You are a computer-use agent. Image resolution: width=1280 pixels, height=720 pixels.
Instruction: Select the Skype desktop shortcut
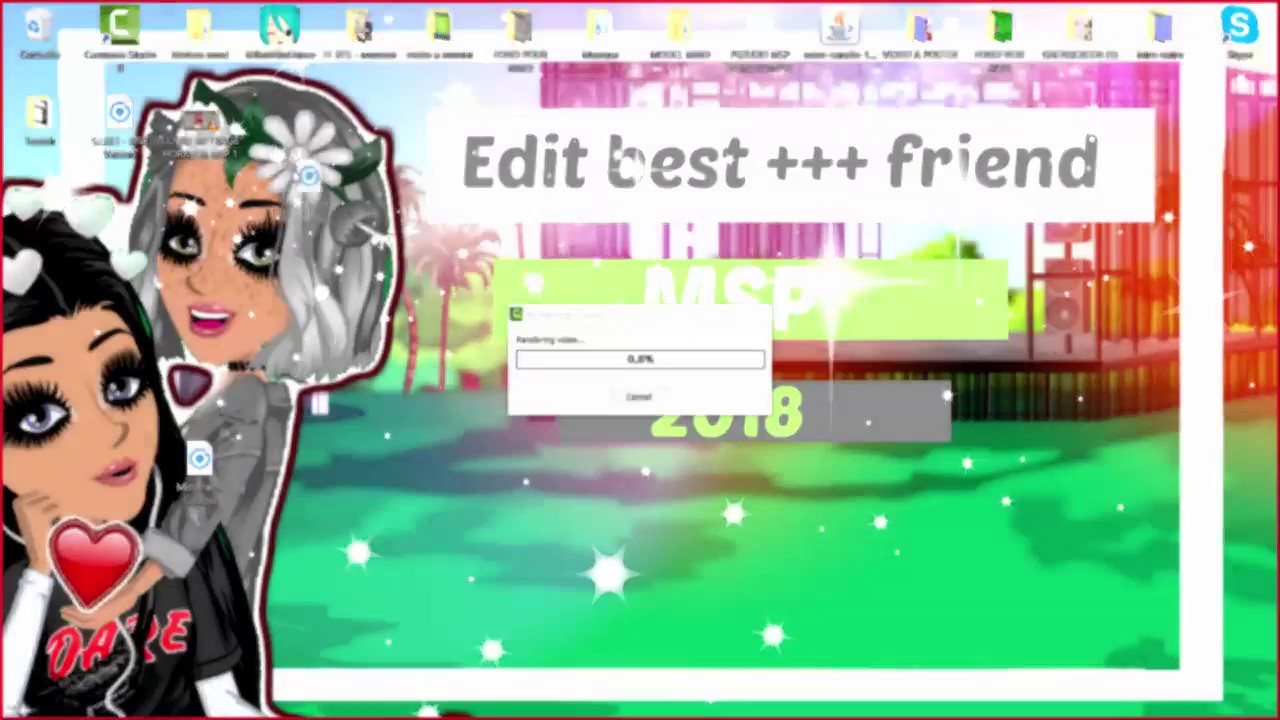(x=1239, y=26)
